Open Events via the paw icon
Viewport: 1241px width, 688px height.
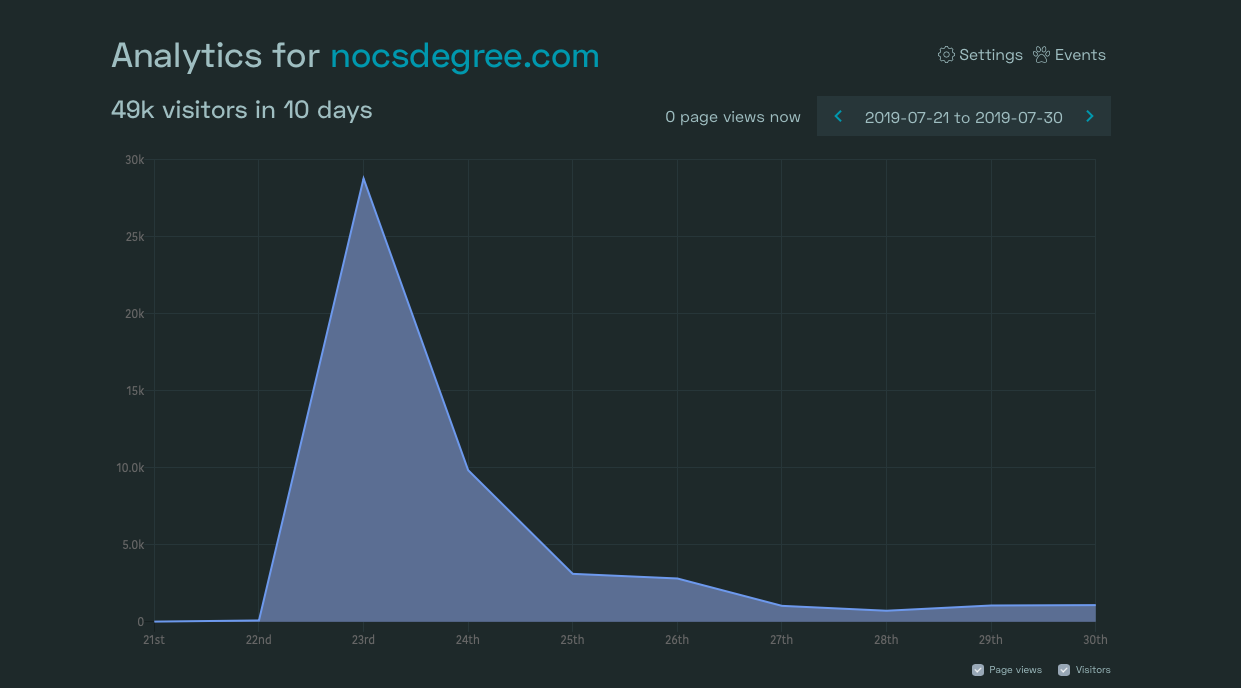(1042, 55)
